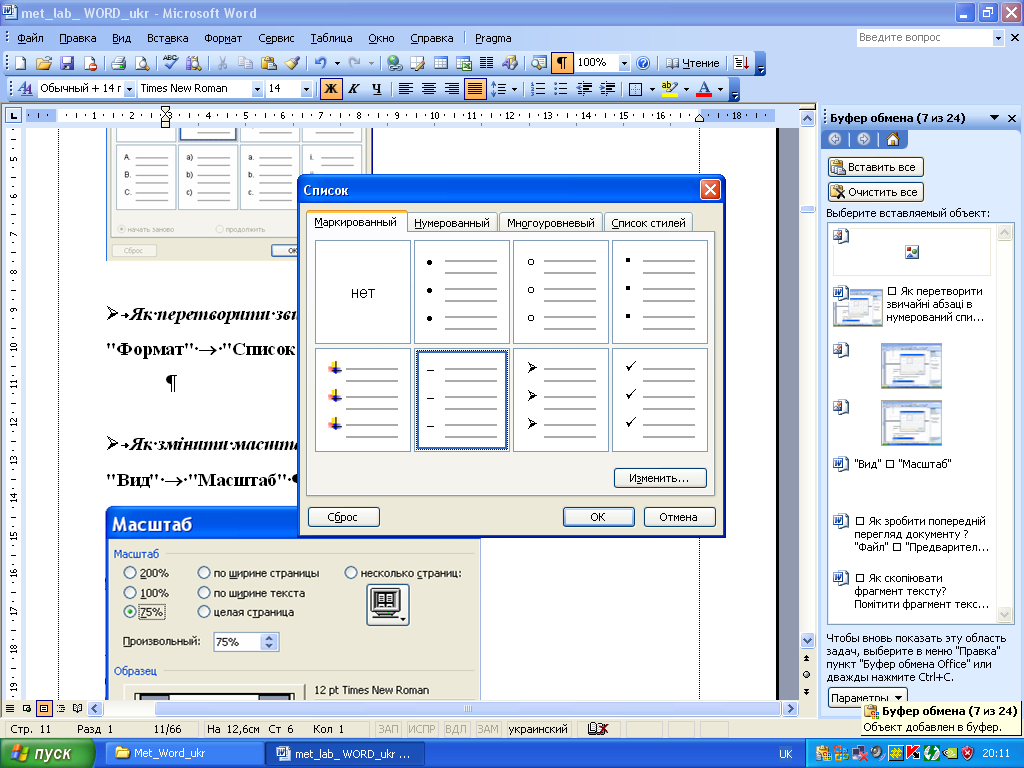The width and height of the screenshot is (1024, 768).
Task: Click the font color red A swatch
Action: coord(704,89)
